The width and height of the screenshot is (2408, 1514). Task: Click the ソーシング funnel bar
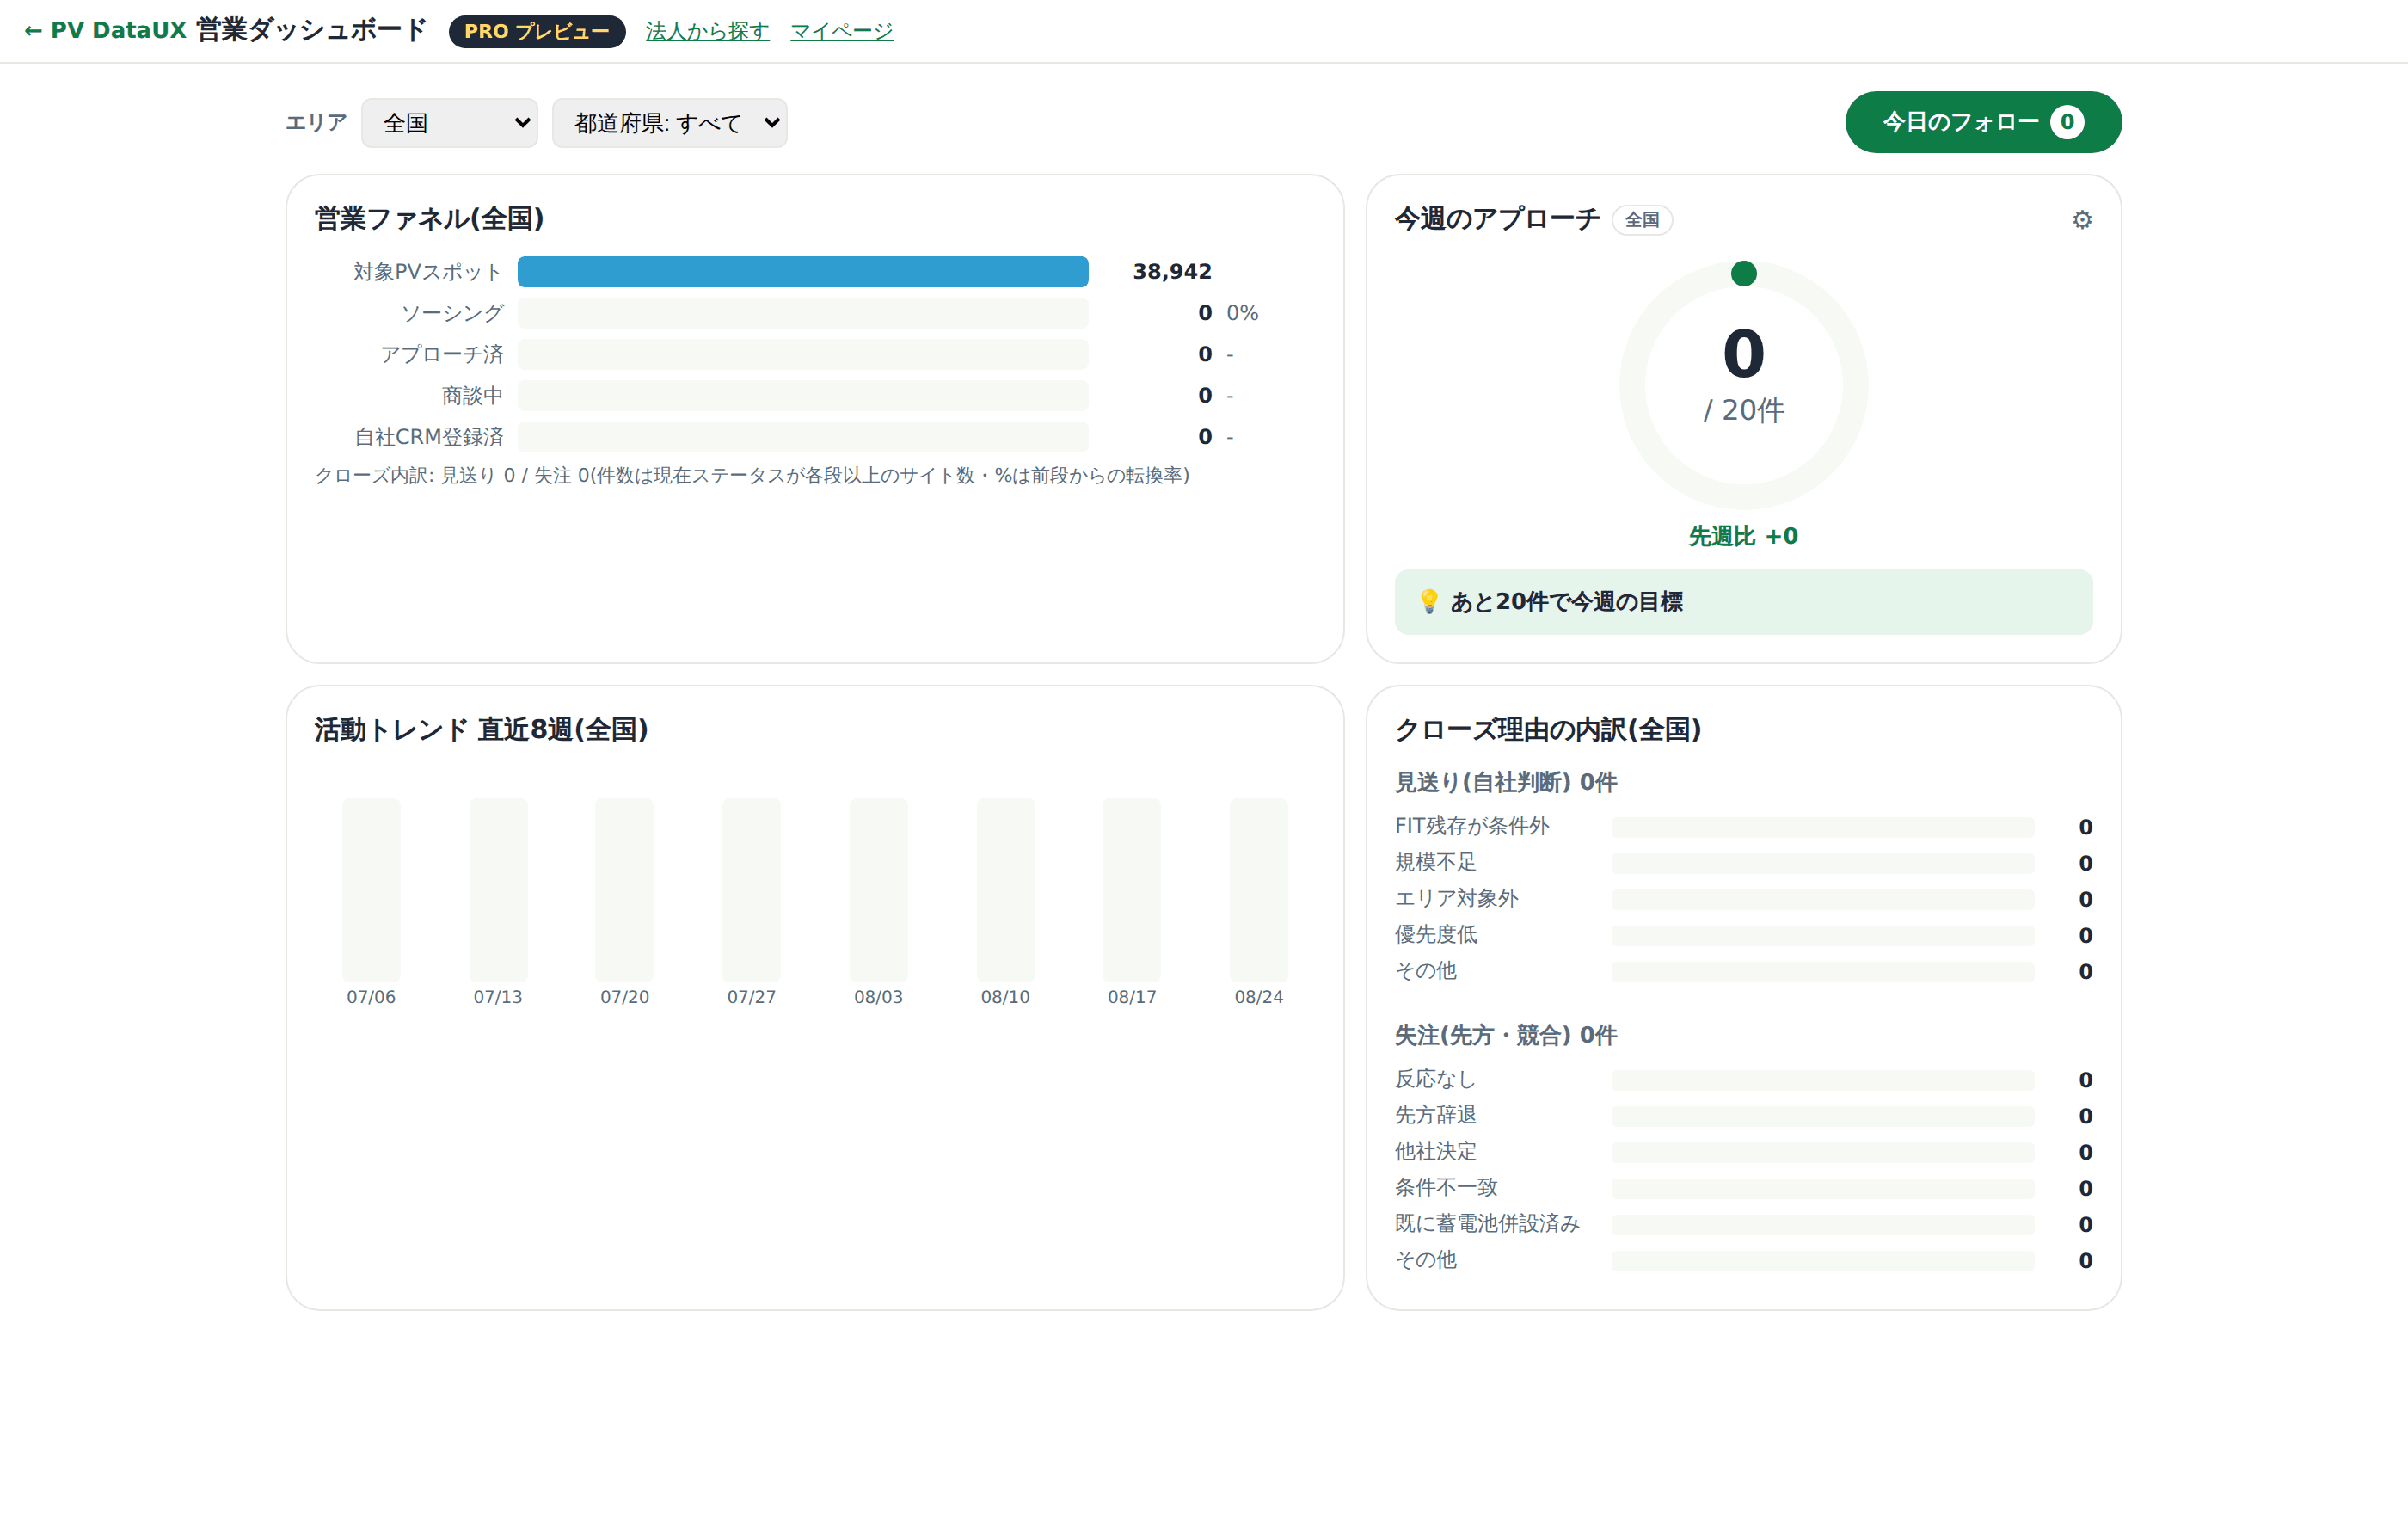(803, 313)
